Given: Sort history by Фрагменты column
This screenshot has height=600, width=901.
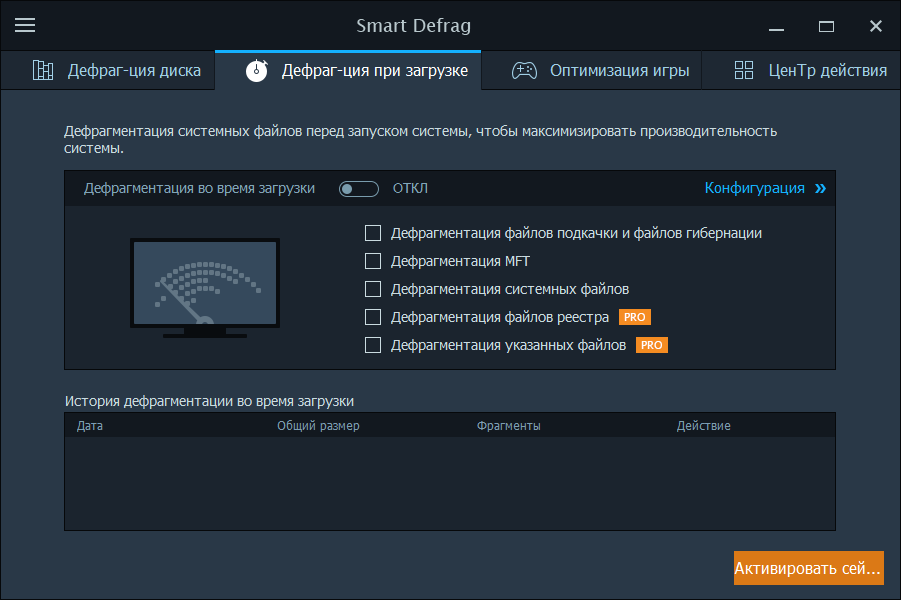Looking at the screenshot, I should pos(509,426).
